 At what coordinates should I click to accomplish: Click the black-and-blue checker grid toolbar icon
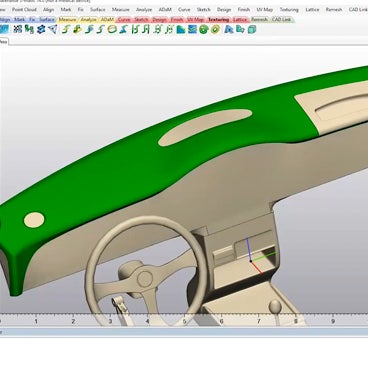coord(18,29)
